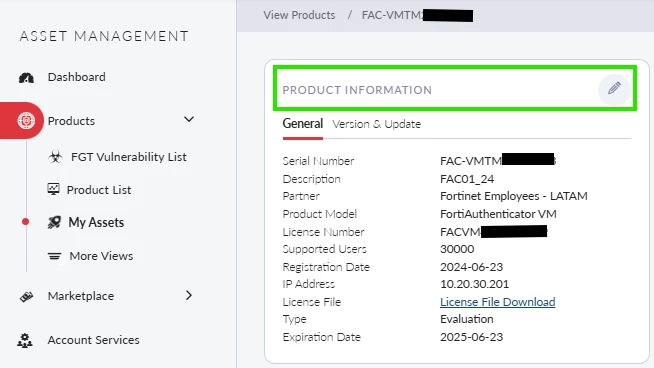This screenshot has width=654, height=368.
Task: Click the Registration Date field label
Action: point(326,267)
